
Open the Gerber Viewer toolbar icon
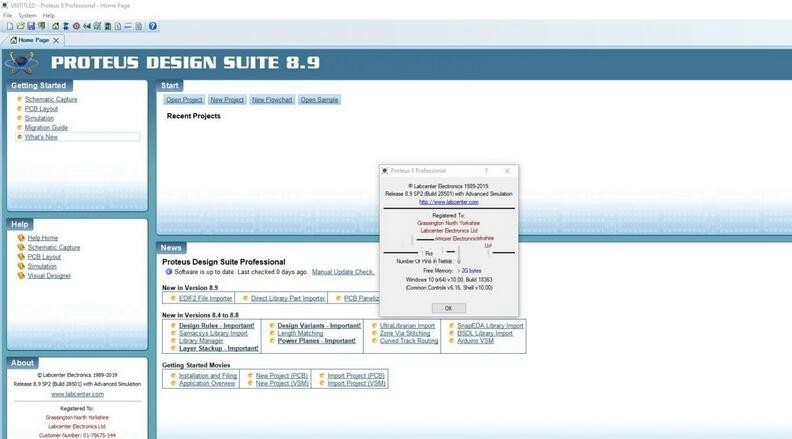point(97,26)
